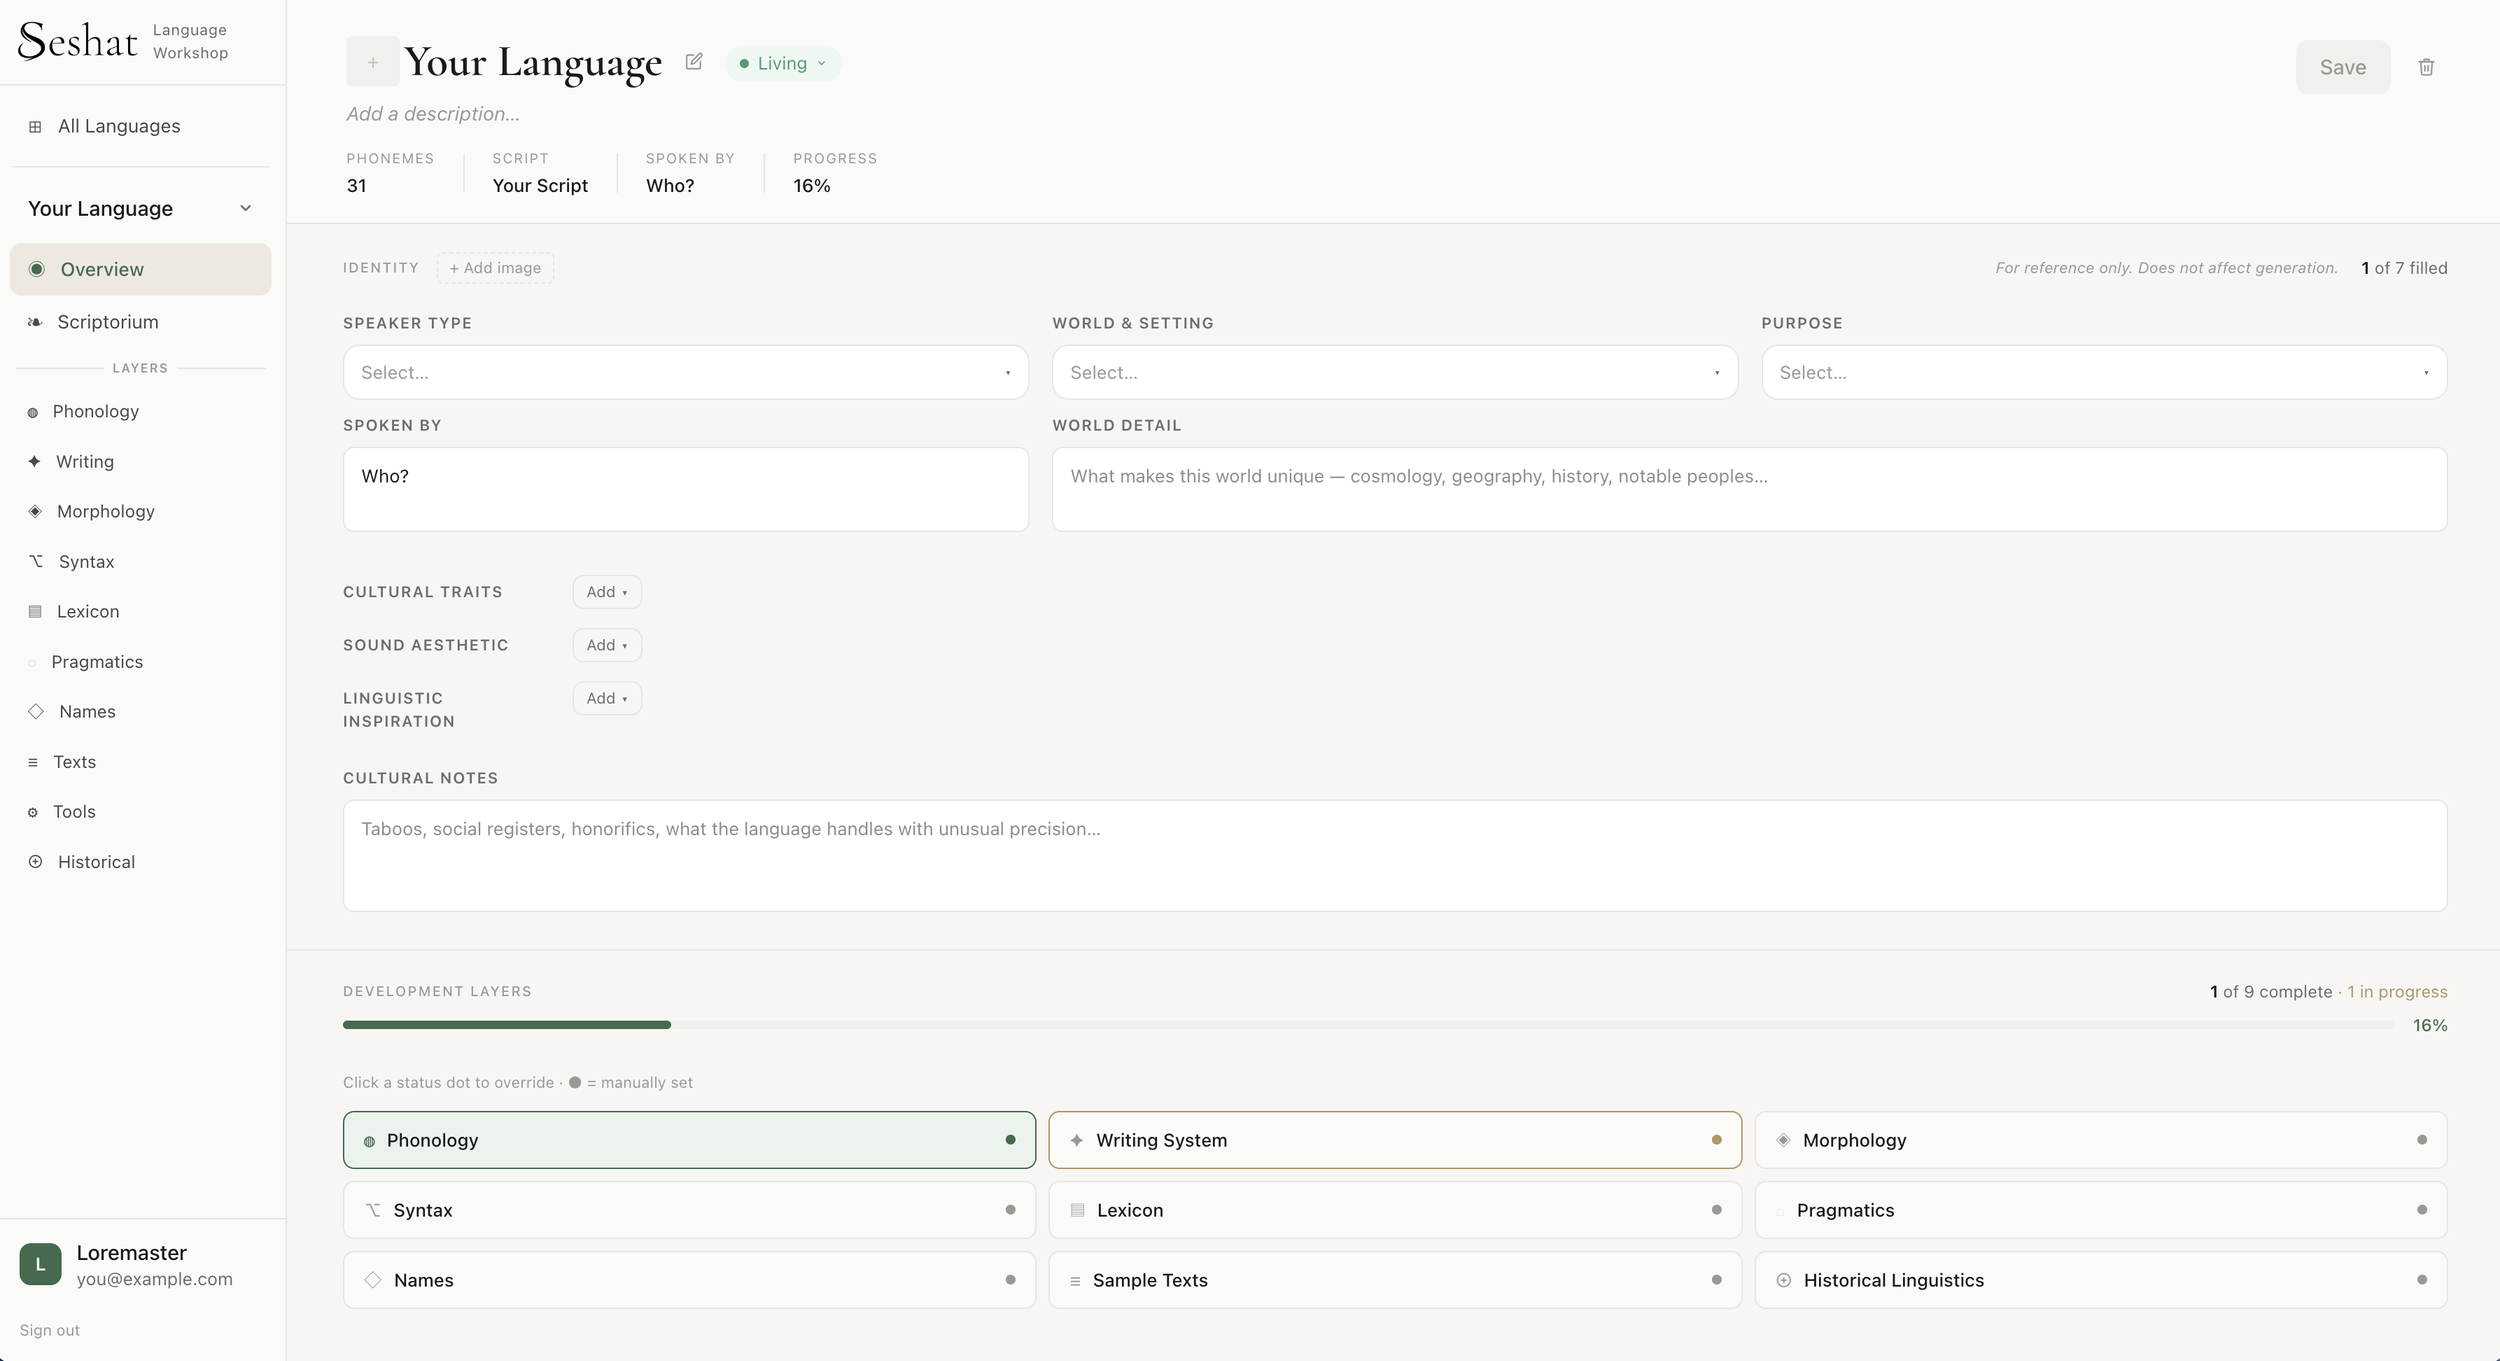Toggle the Morphology card status dot
The width and height of the screenshot is (2500, 1361).
tap(2421, 1140)
